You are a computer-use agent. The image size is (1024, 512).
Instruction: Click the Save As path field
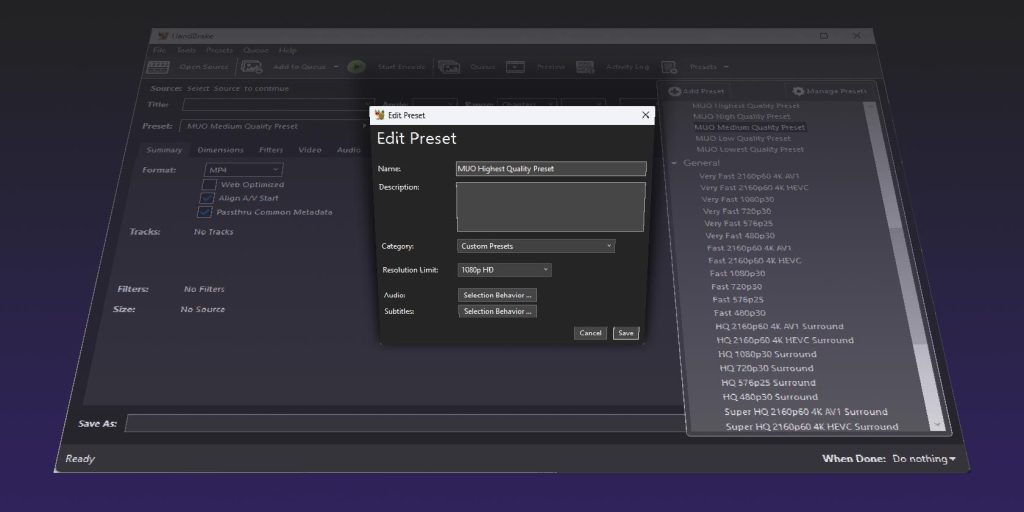[405, 423]
